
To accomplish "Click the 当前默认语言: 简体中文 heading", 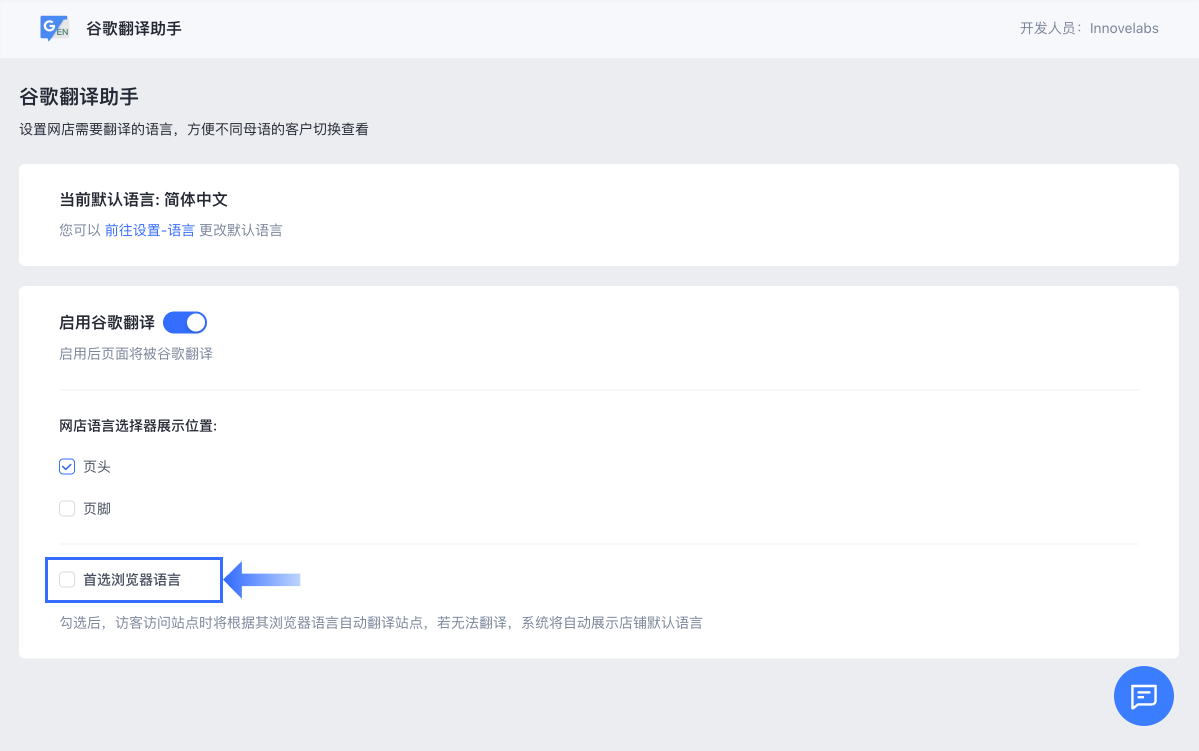I will tap(144, 200).
